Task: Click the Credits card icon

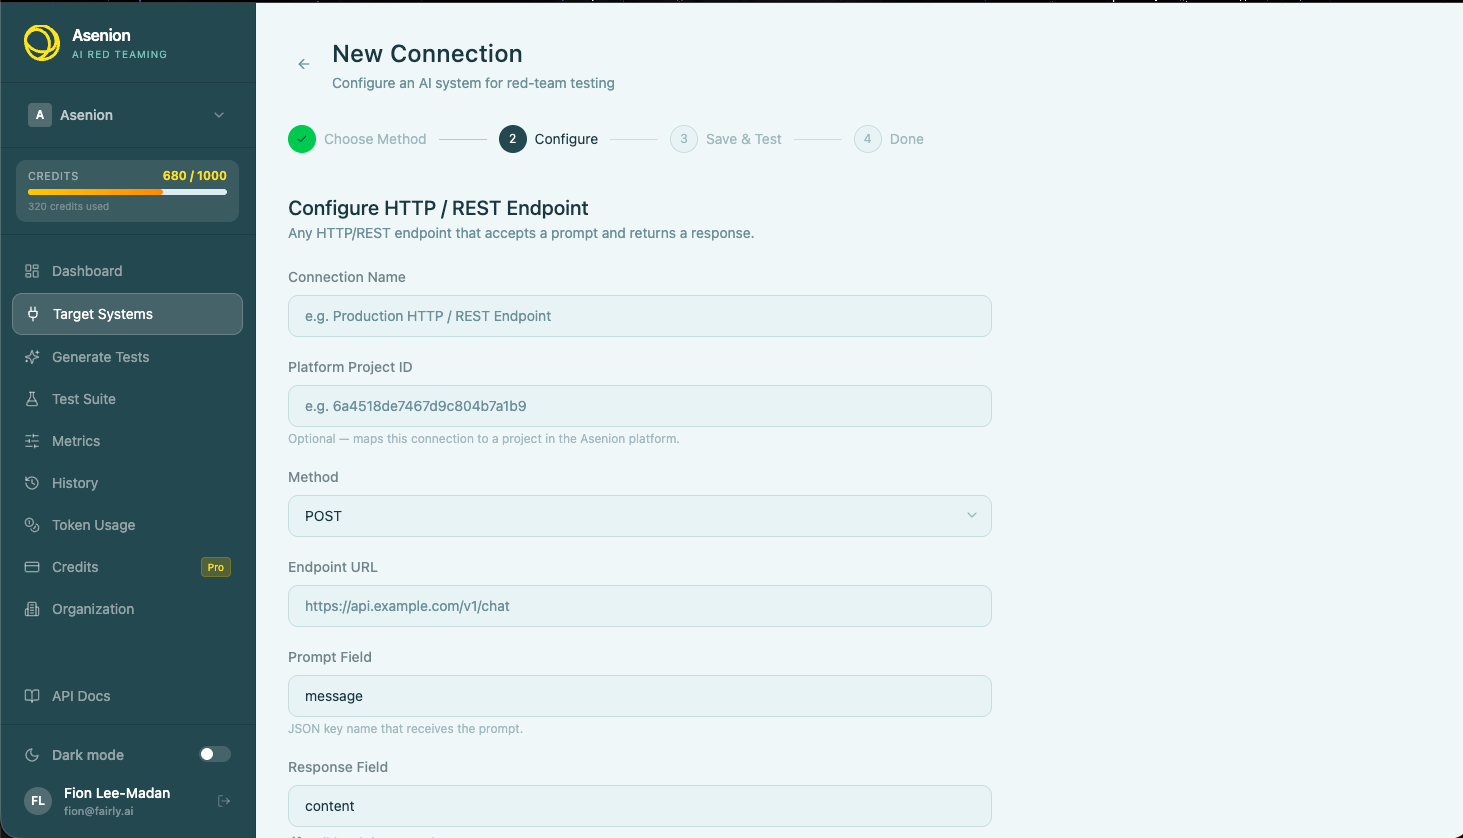Action: 32,567
